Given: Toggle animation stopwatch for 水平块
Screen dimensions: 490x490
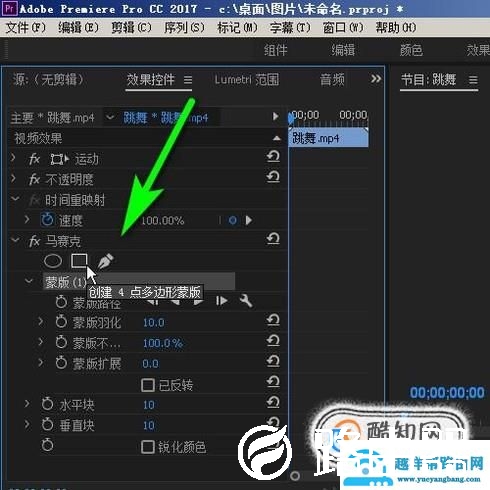Looking at the screenshot, I should [x=47, y=404].
